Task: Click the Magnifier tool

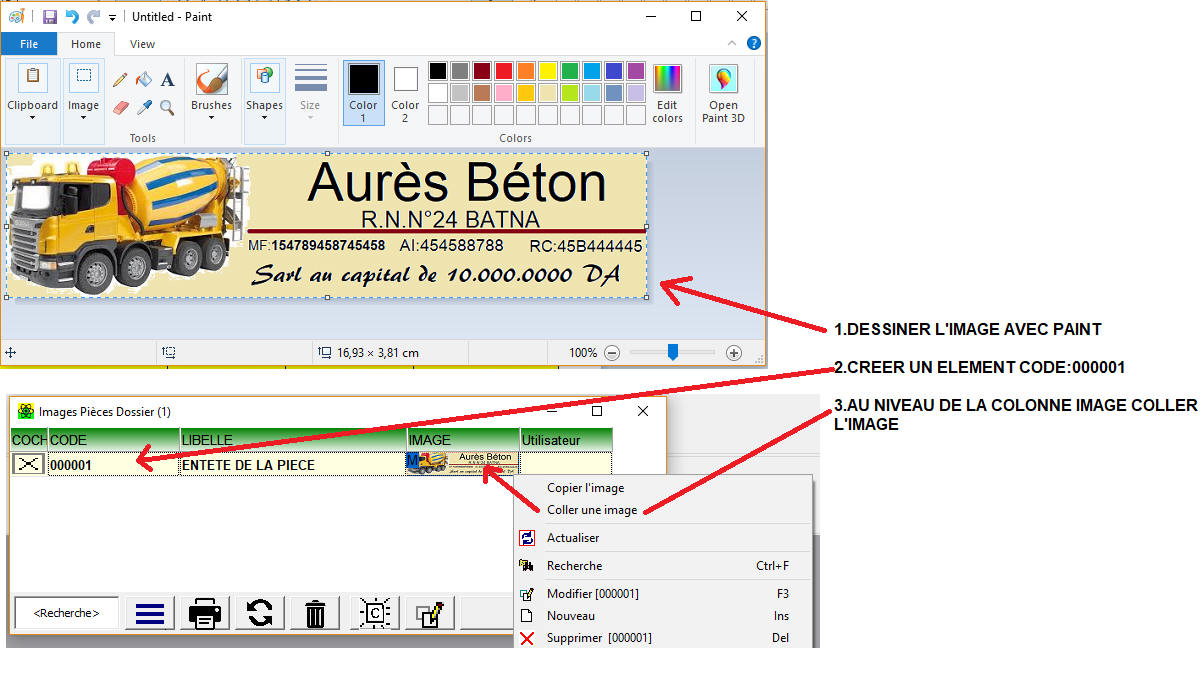Action: [167, 107]
